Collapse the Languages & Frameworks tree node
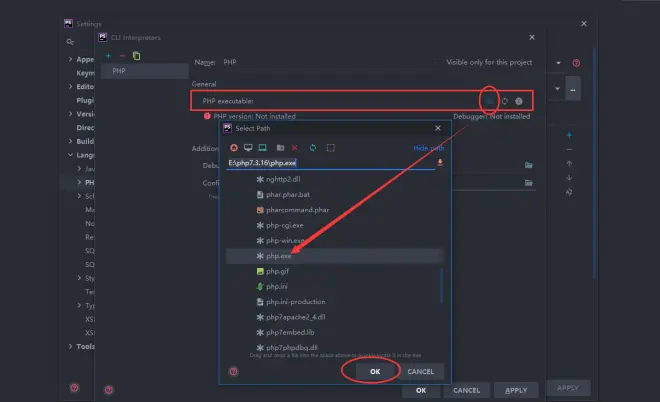The image size is (660, 402). pyautogui.click(x=71, y=155)
